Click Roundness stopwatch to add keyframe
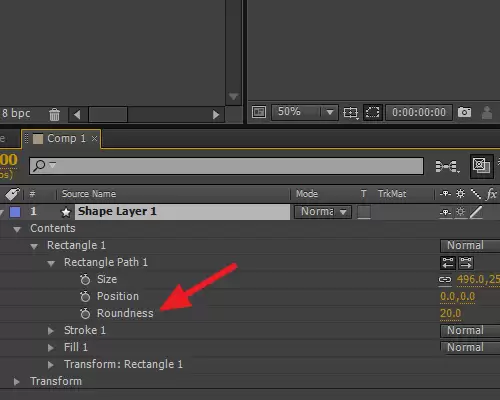This screenshot has height=400, width=500. coord(85,313)
